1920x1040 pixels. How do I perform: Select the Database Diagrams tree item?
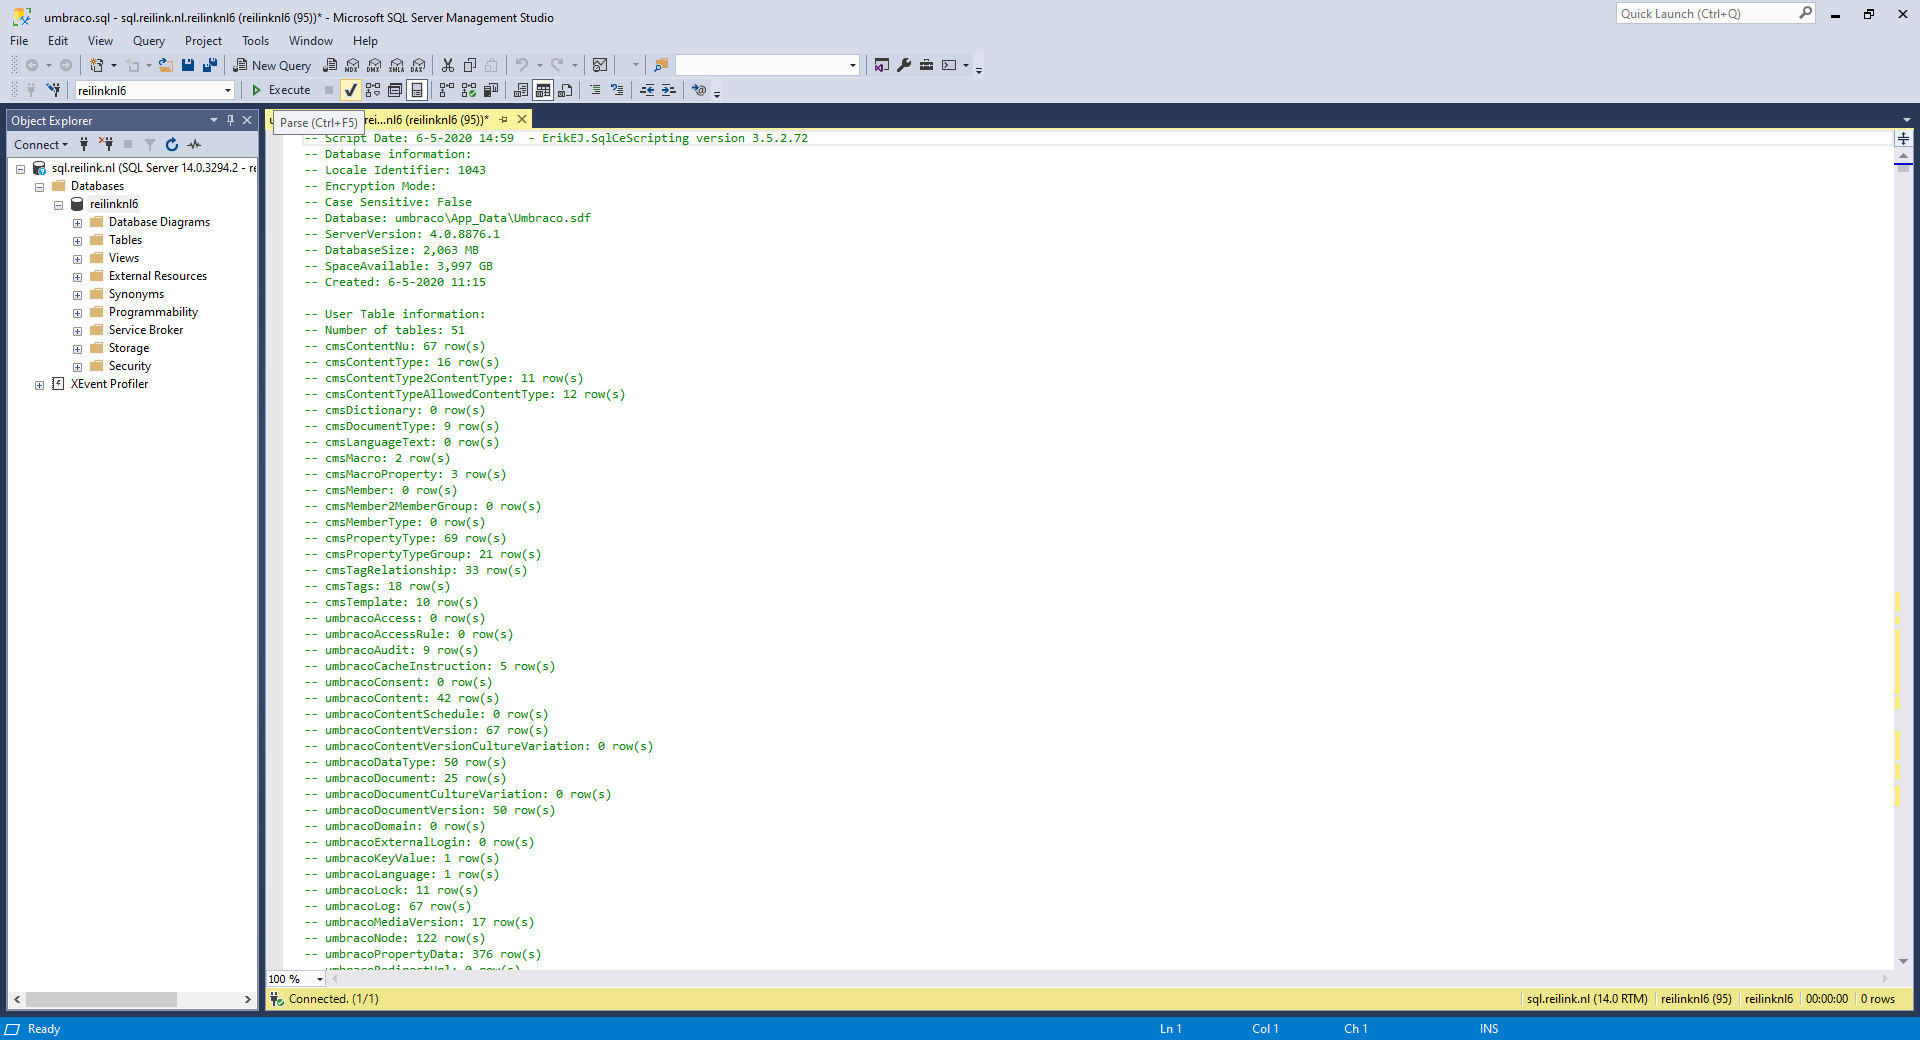coord(159,223)
